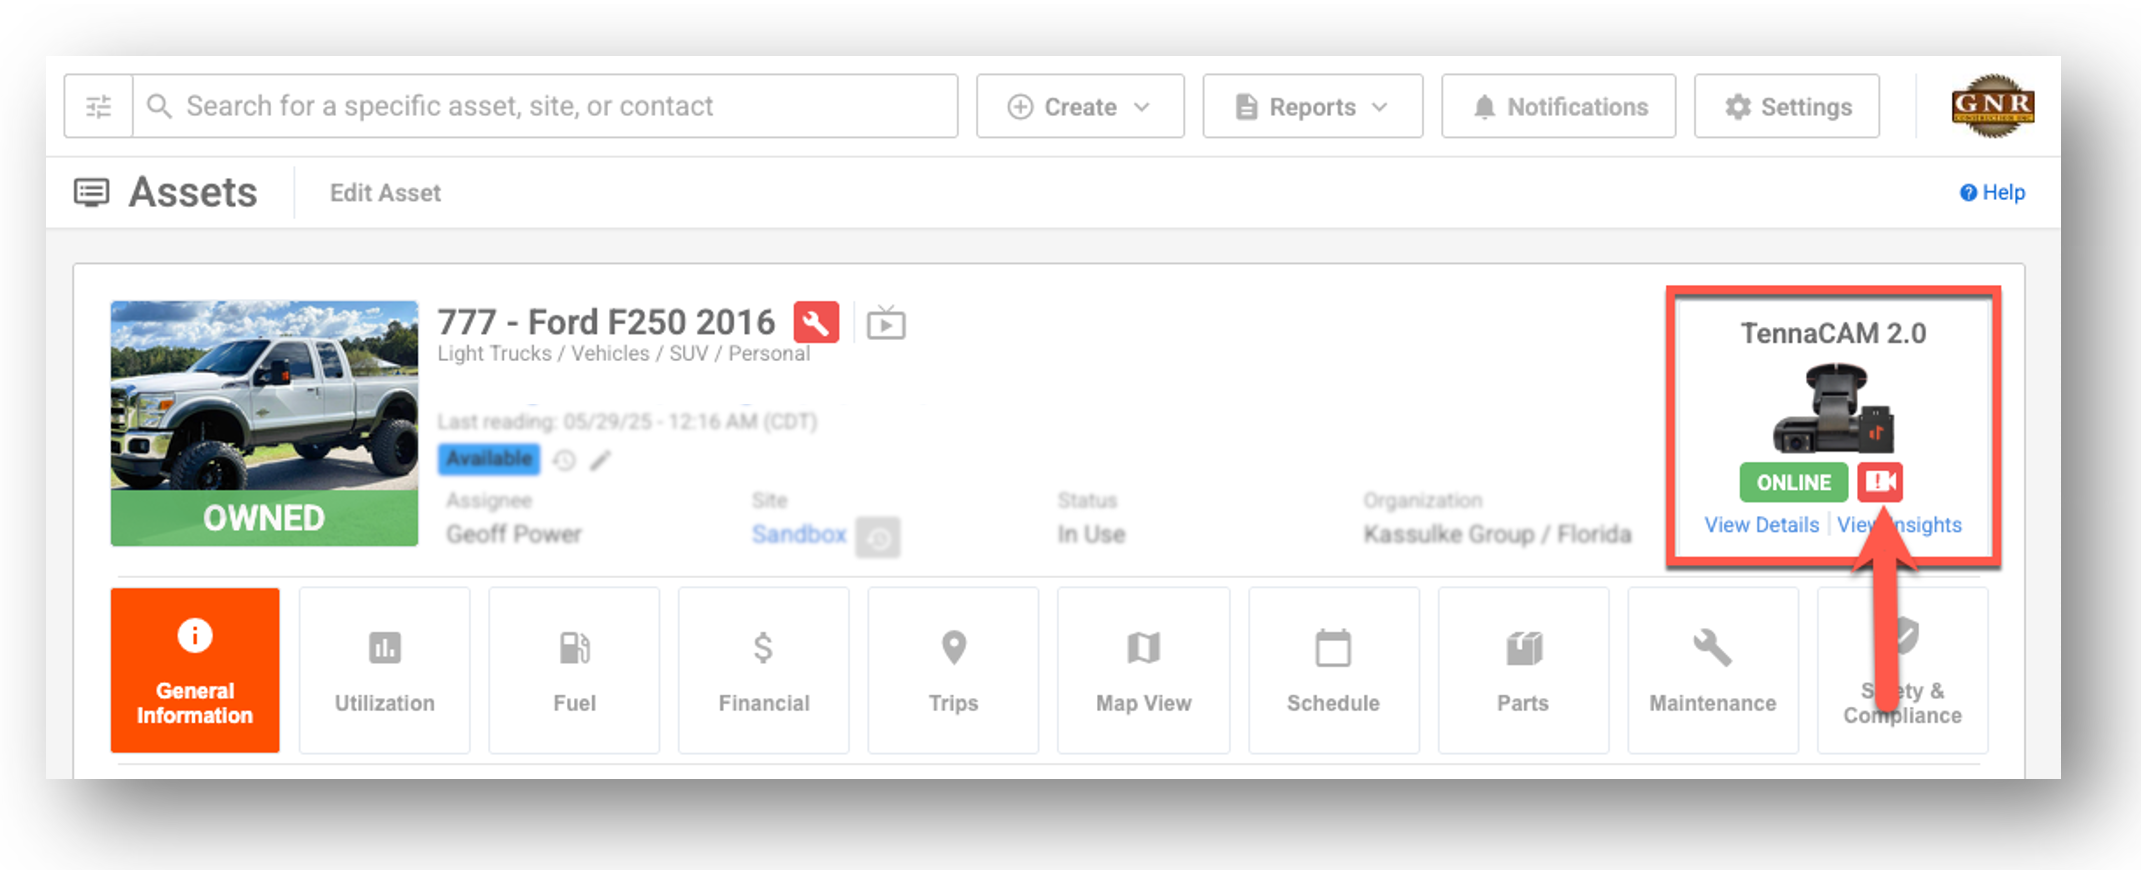Edit status with the pencil icon
The image size is (2141, 870).
[600, 460]
